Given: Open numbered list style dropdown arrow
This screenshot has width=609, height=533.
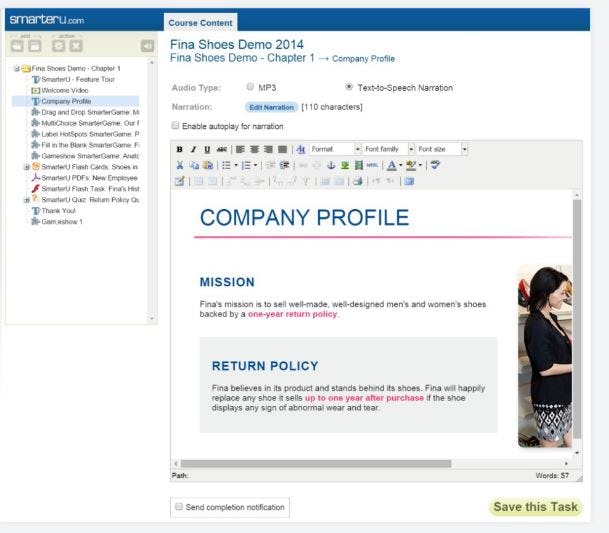Looking at the screenshot, I should [256, 165].
